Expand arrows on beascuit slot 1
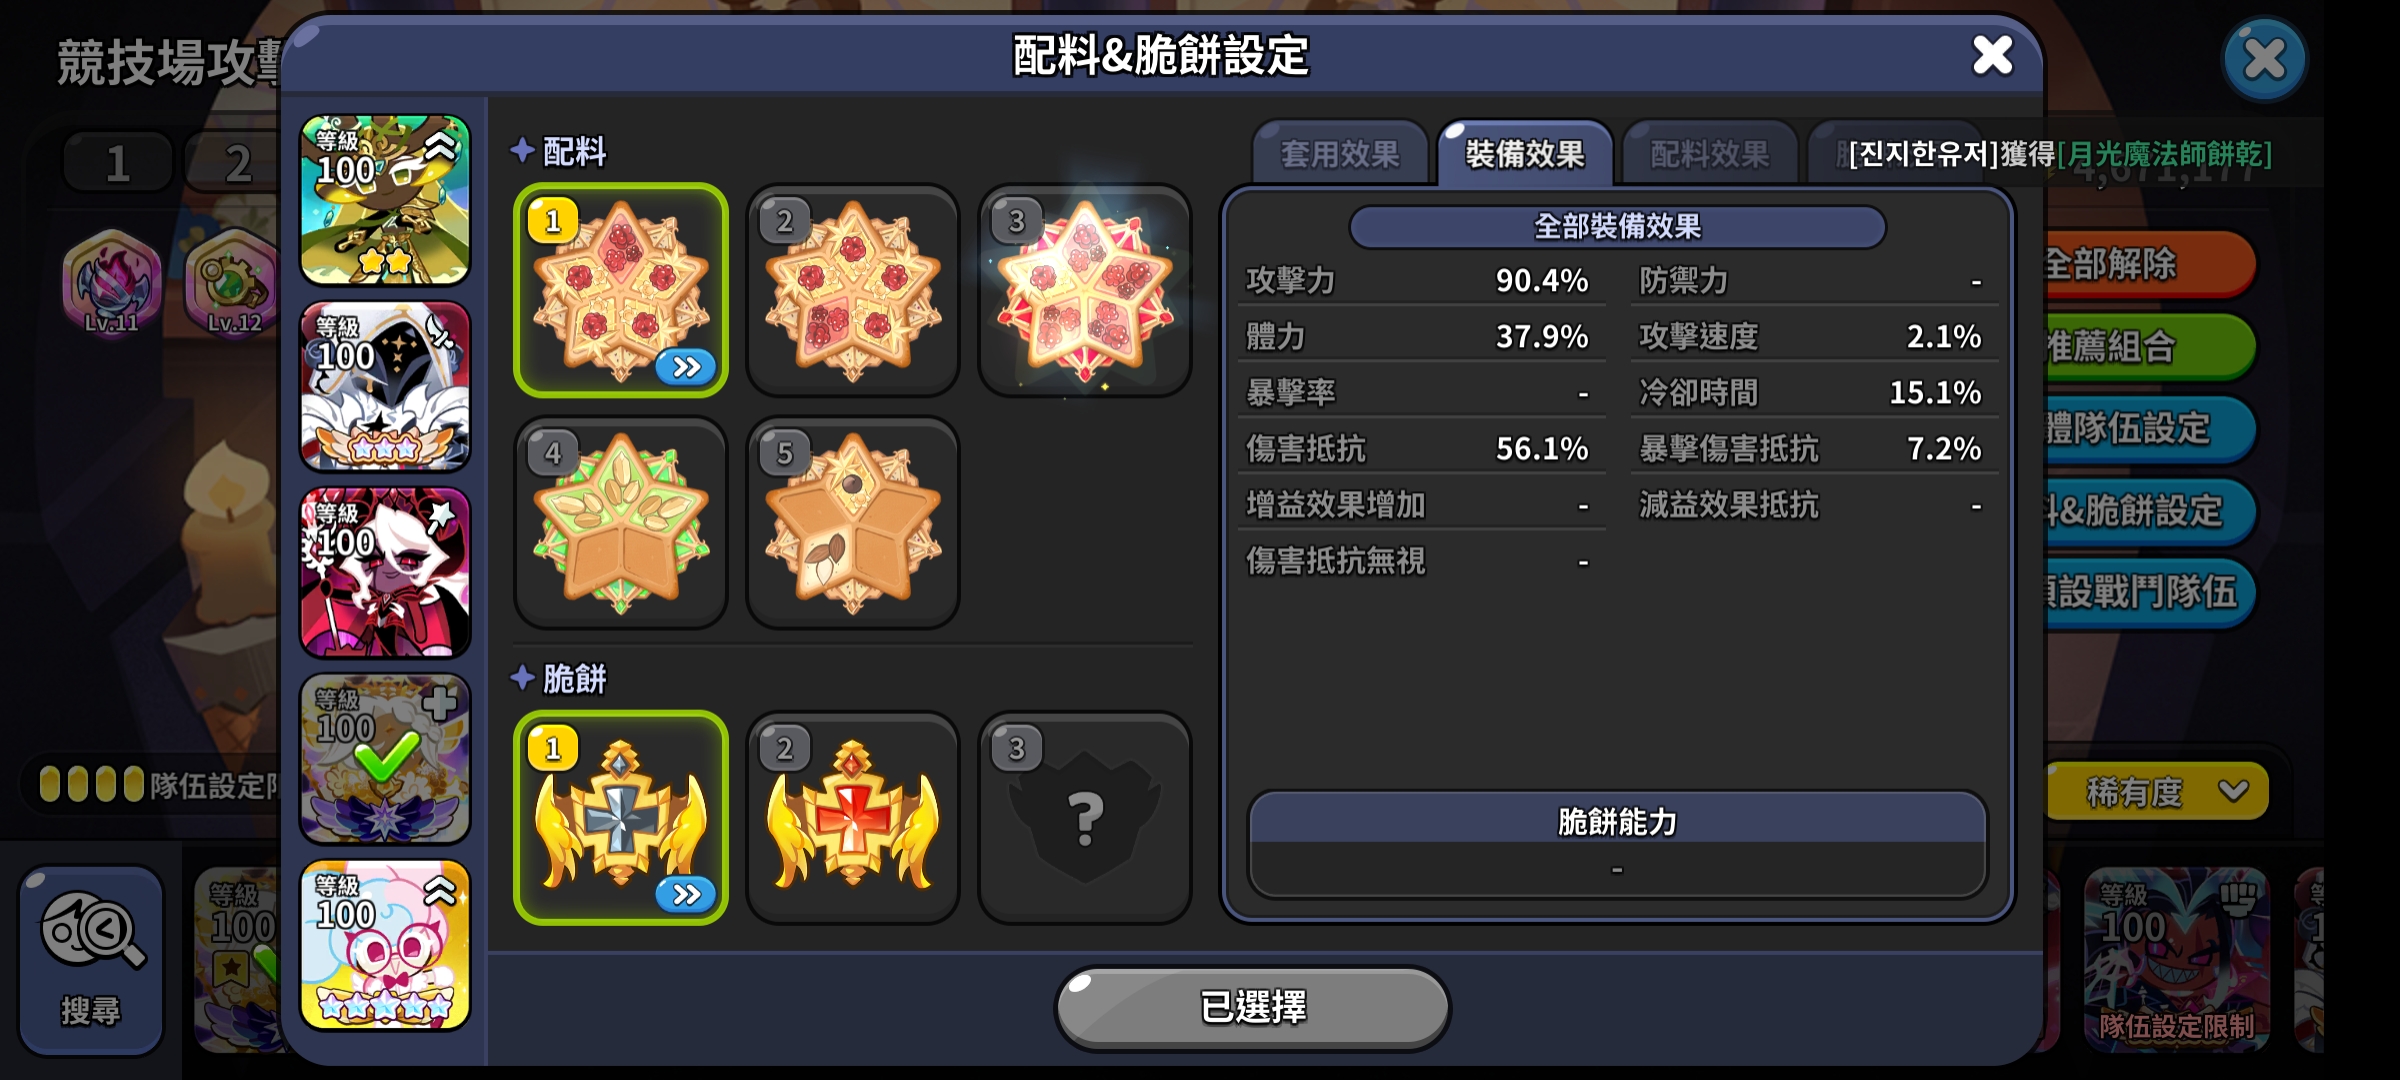The width and height of the screenshot is (2400, 1080). pyautogui.click(x=686, y=894)
